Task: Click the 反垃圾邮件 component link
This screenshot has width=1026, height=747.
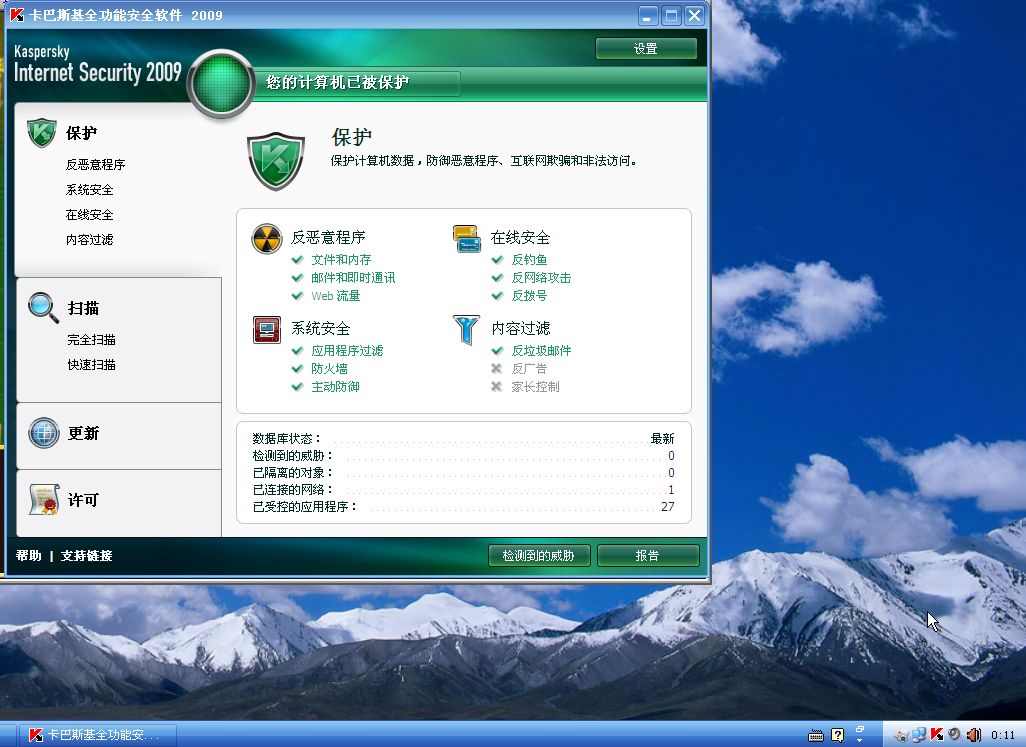Action: (541, 351)
